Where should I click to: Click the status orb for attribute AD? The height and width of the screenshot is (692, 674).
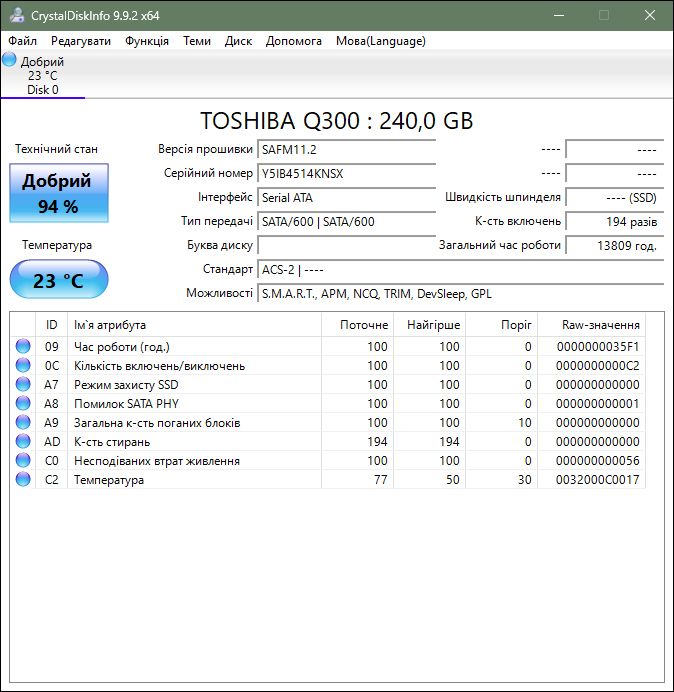click(x=23, y=441)
